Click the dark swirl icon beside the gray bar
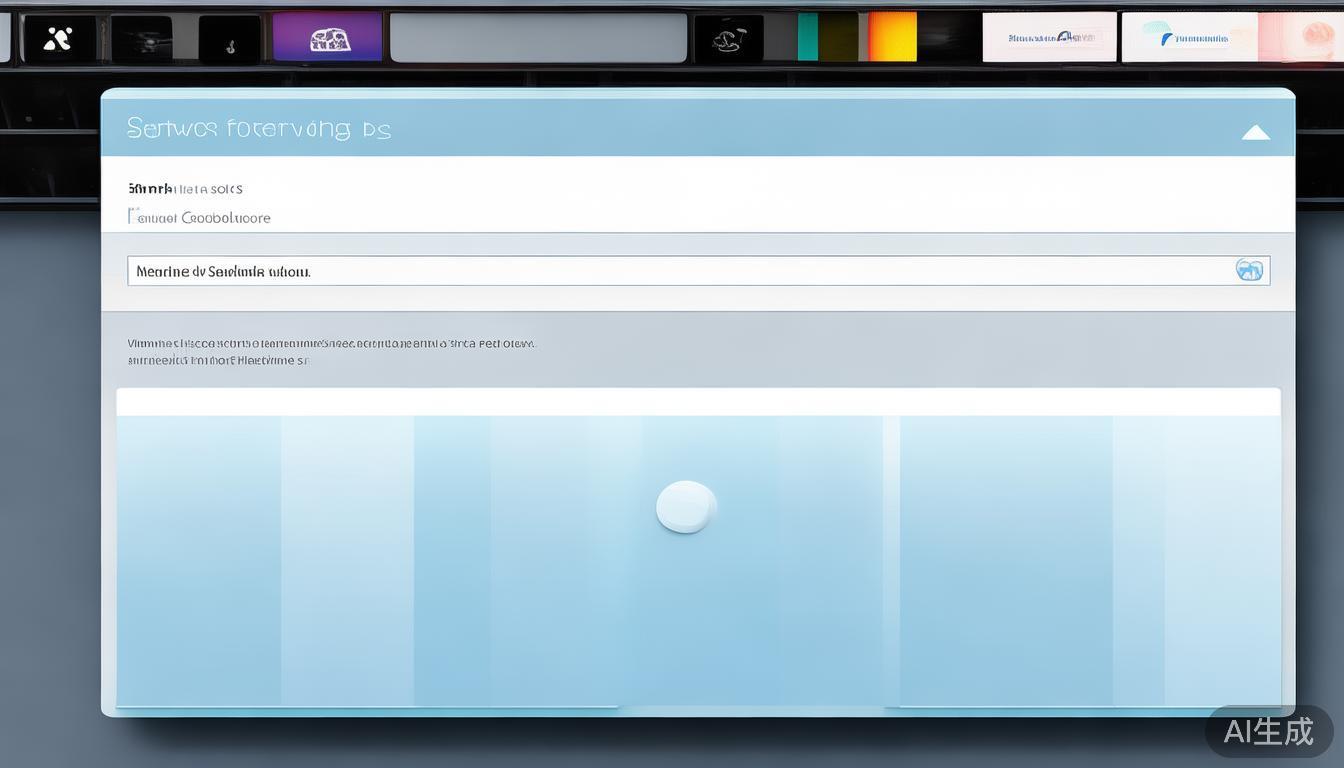 tap(728, 39)
